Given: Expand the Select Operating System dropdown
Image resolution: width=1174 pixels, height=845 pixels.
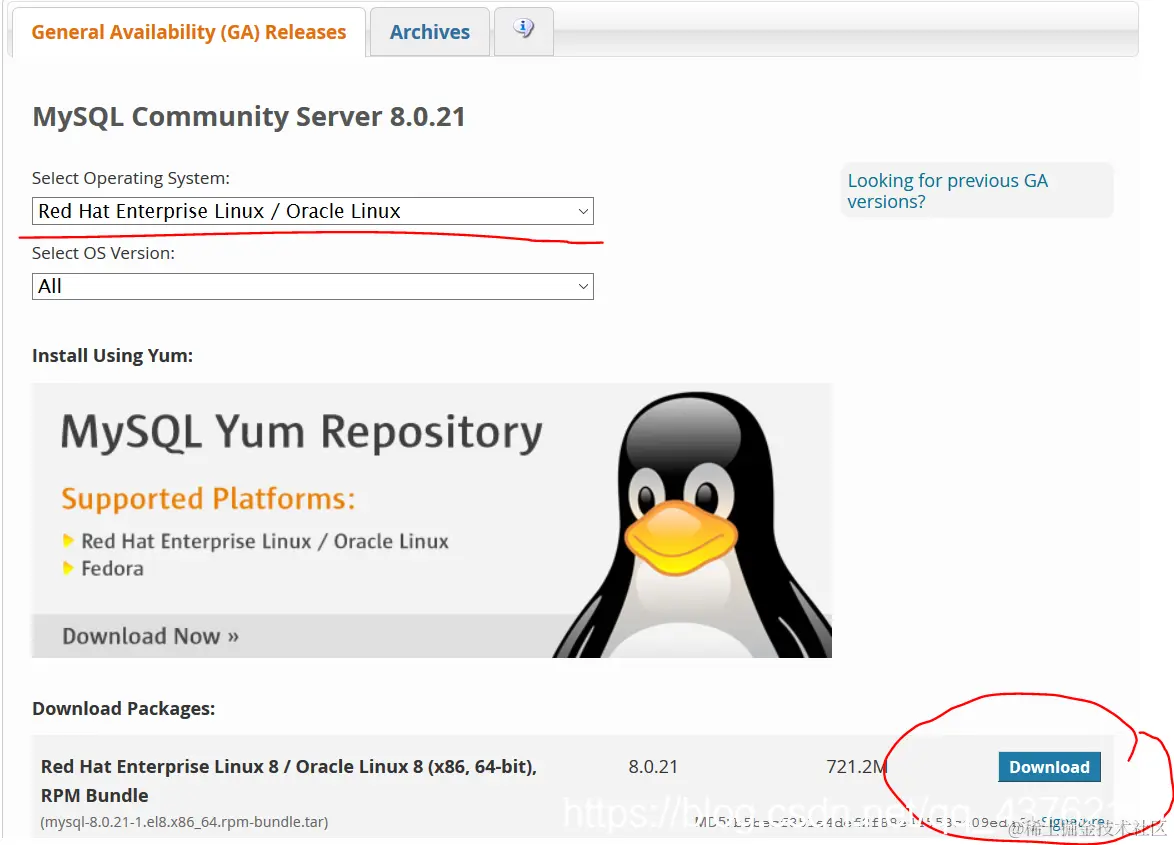Looking at the screenshot, I should 313,211.
